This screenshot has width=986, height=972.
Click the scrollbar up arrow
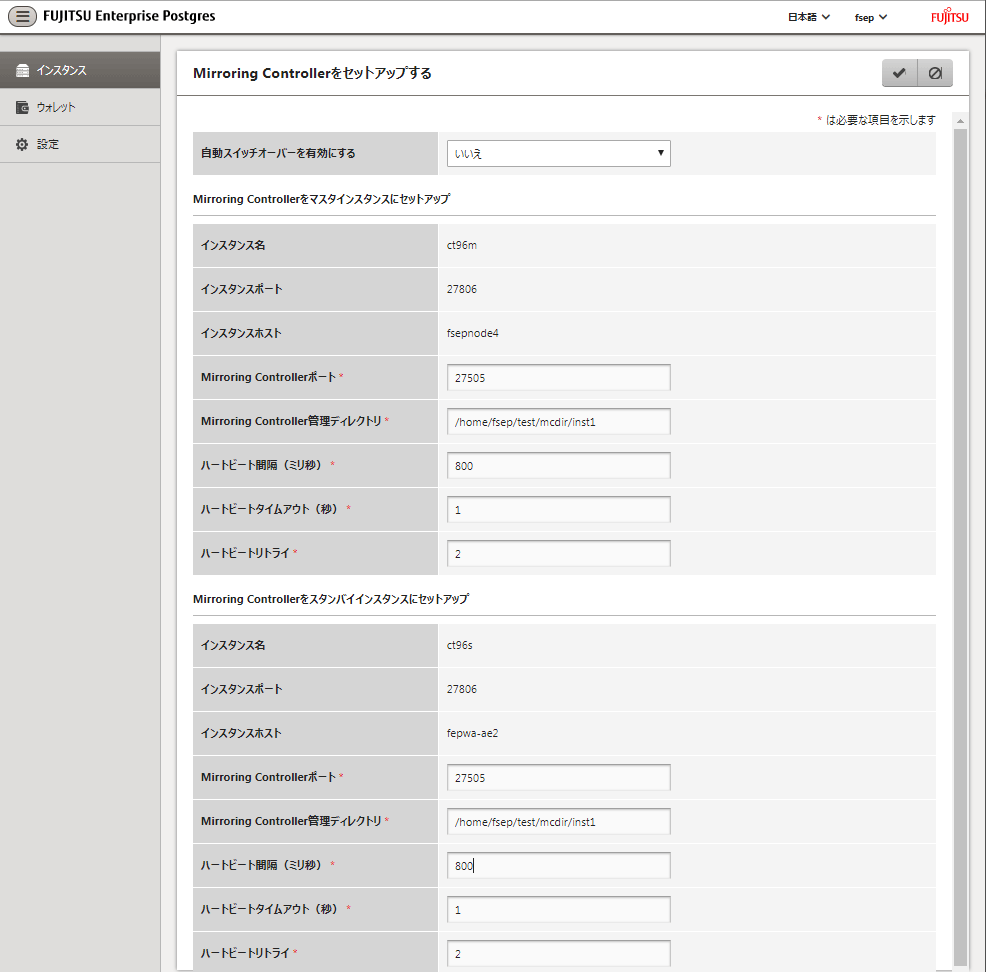[960, 121]
